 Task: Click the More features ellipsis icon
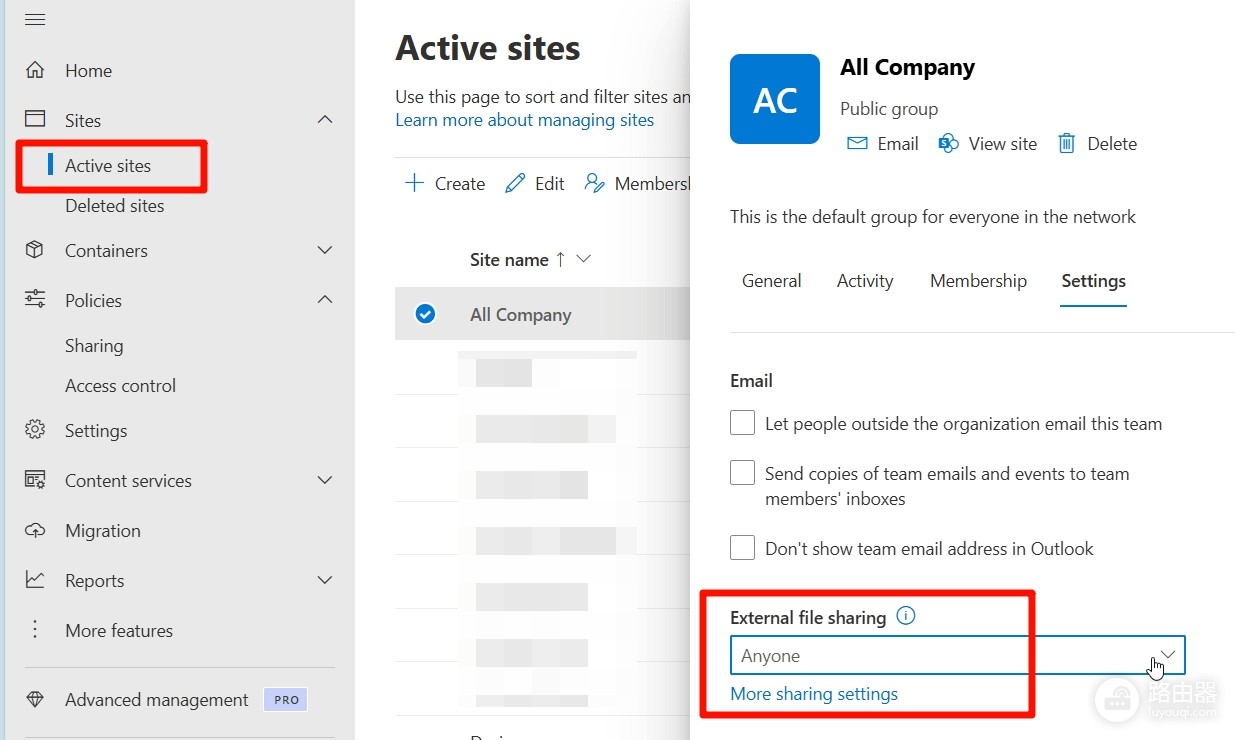(35, 630)
